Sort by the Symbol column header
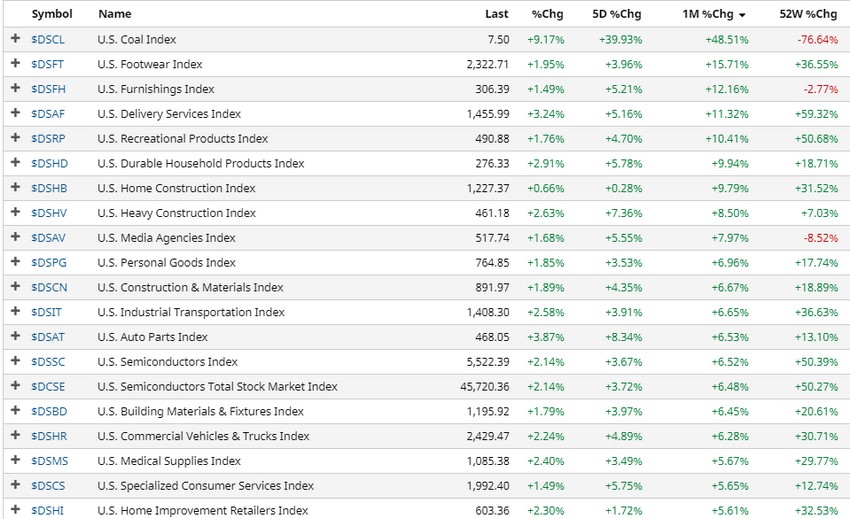This screenshot has height=519, width=850. point(52,14)
